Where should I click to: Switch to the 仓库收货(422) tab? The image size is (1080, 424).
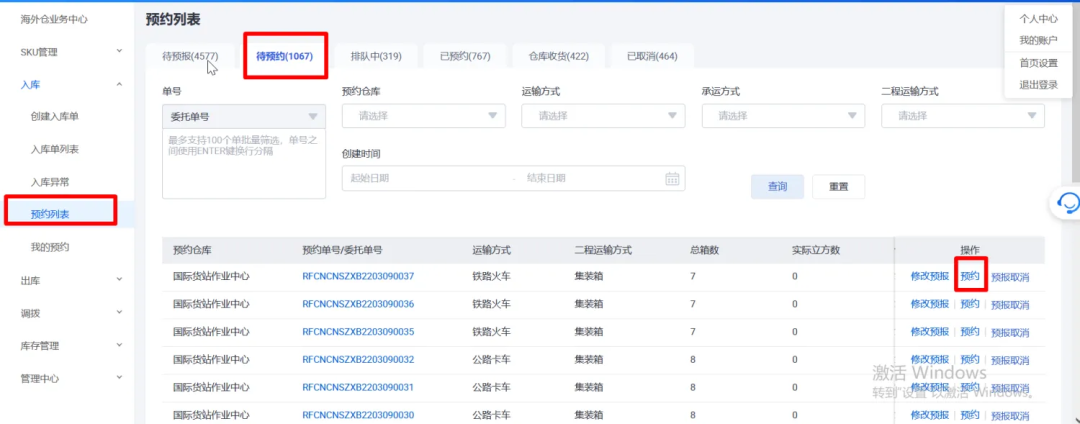click(x=559, y=56)
